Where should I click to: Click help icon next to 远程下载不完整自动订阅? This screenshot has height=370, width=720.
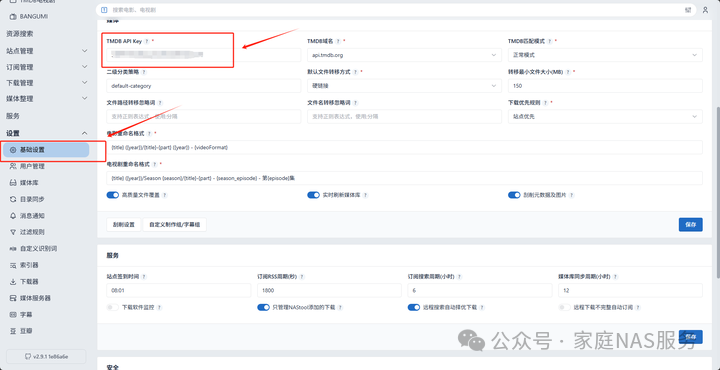[638, 308]
